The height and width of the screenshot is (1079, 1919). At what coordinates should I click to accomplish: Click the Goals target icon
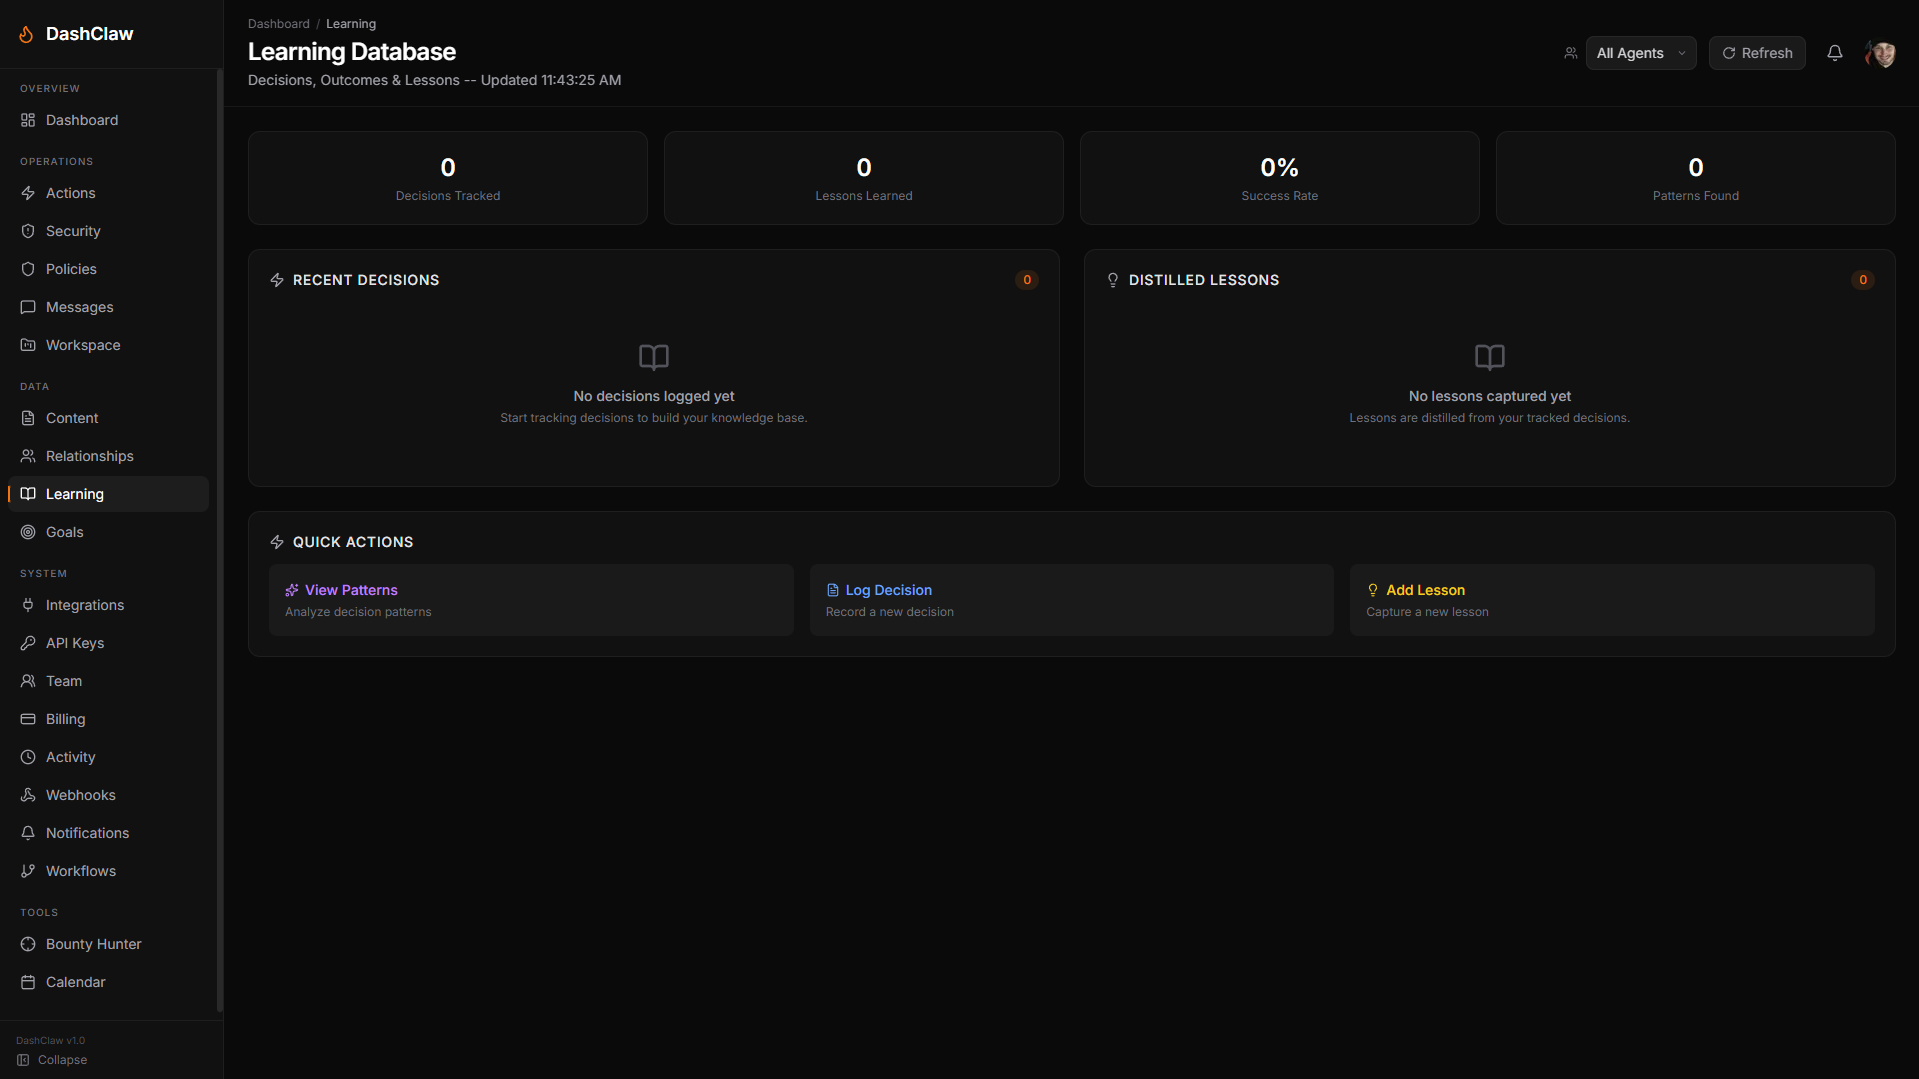[x=28, y=532]
